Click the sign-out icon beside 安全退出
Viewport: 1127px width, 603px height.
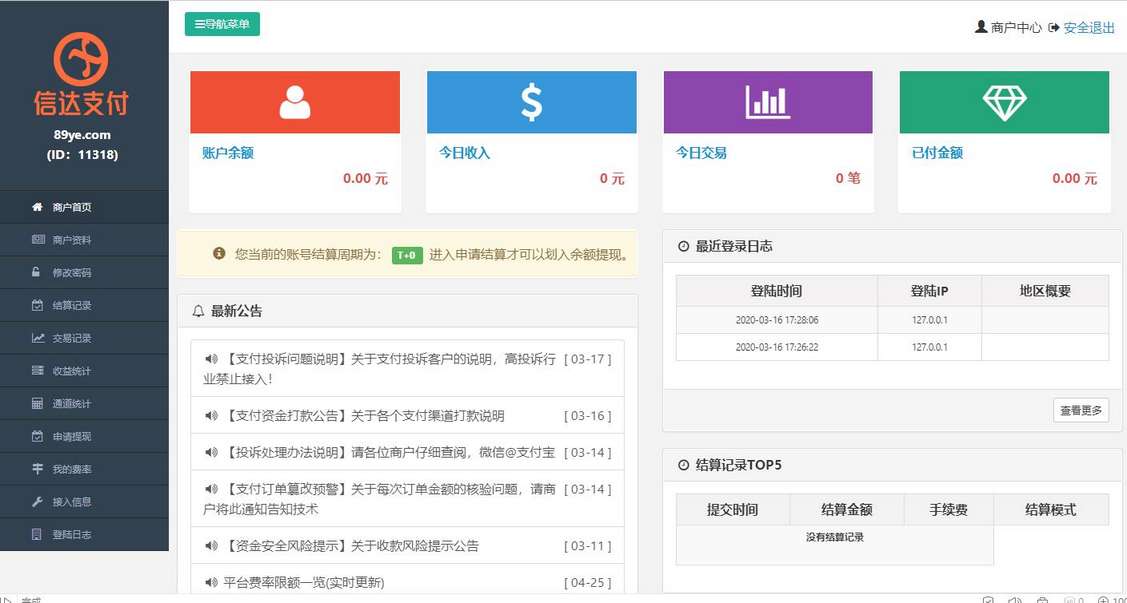[1054, 28]
